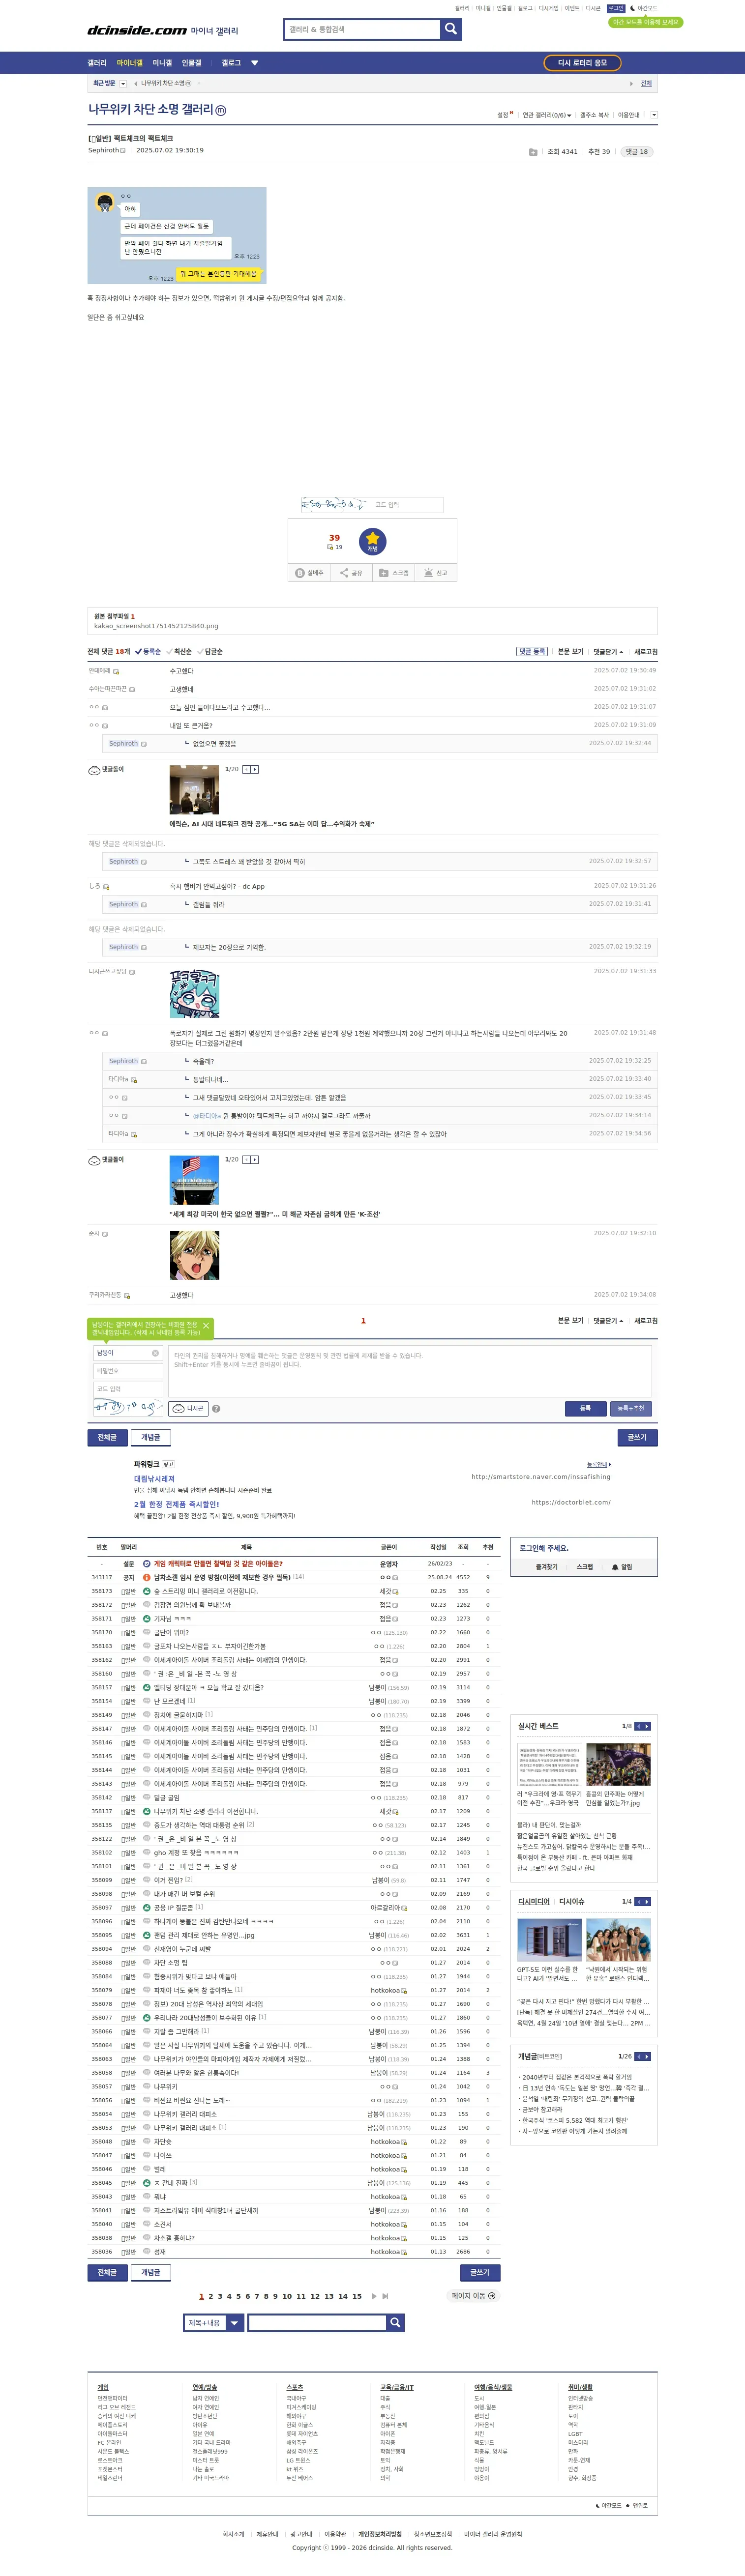
Task: Click the image folder icon near 조회 4341
Action: coord(533,152)
